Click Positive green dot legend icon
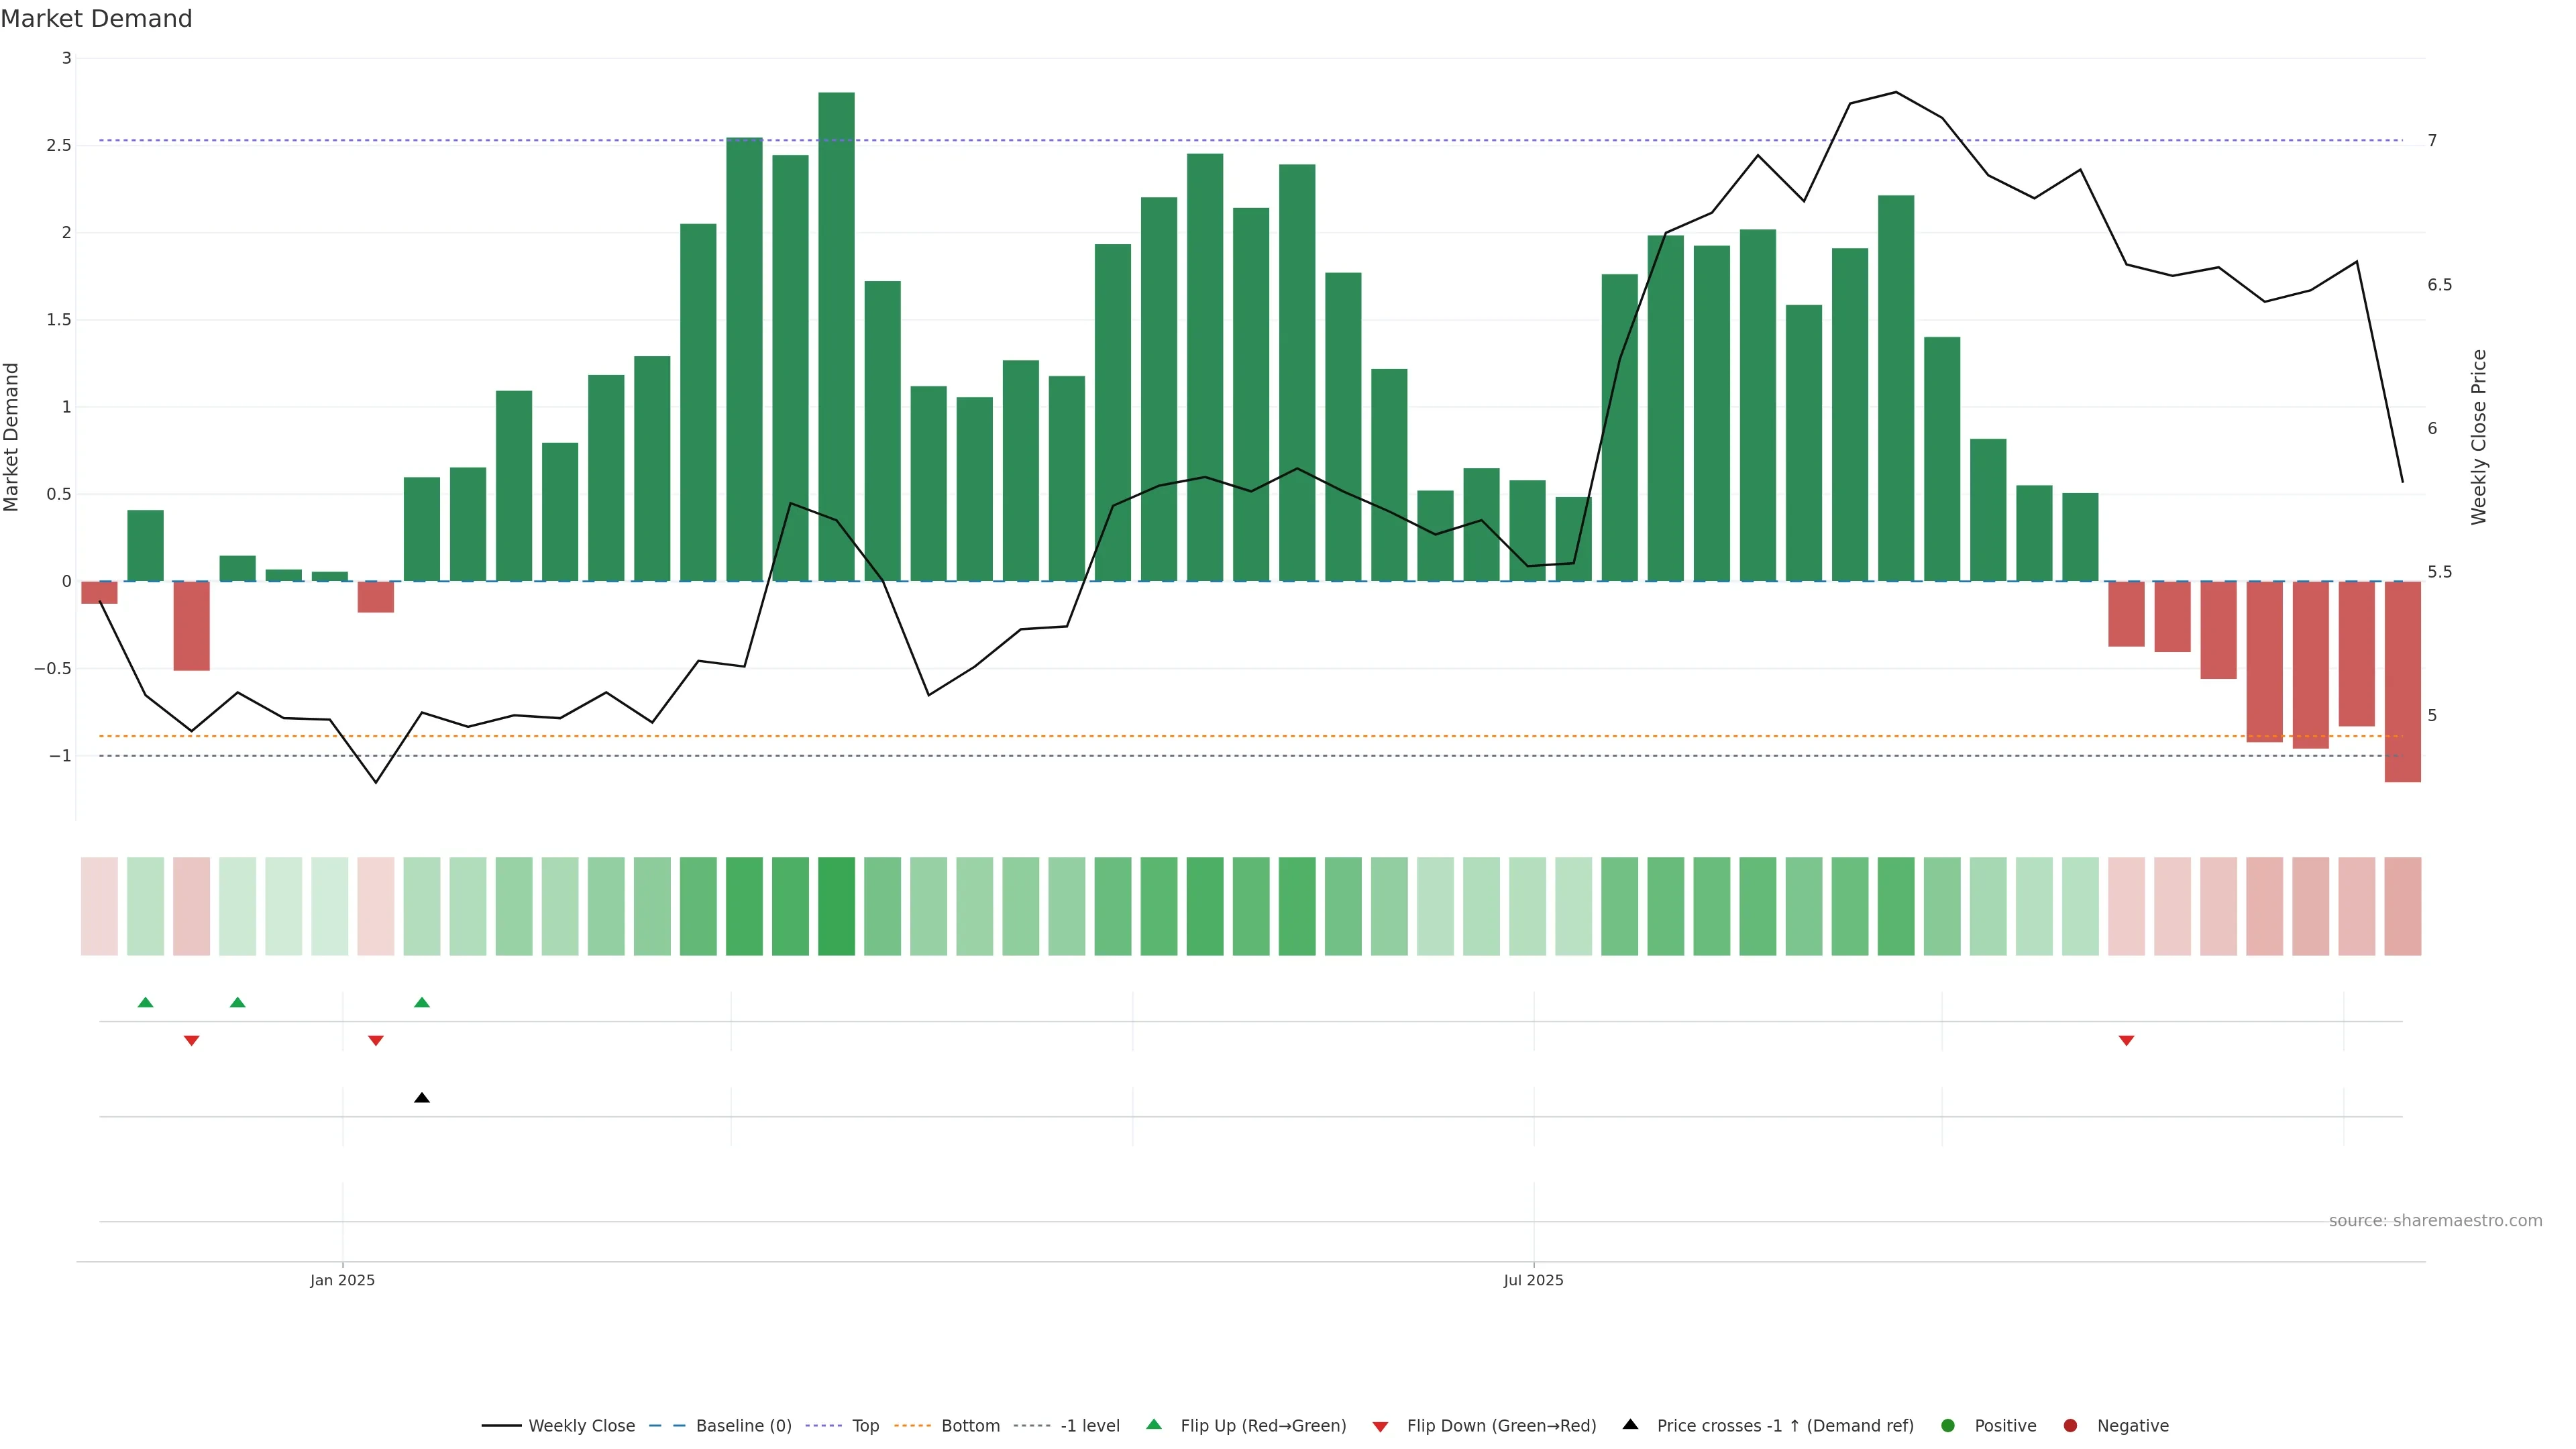2576x1449 pixels. [1947, 1426]
